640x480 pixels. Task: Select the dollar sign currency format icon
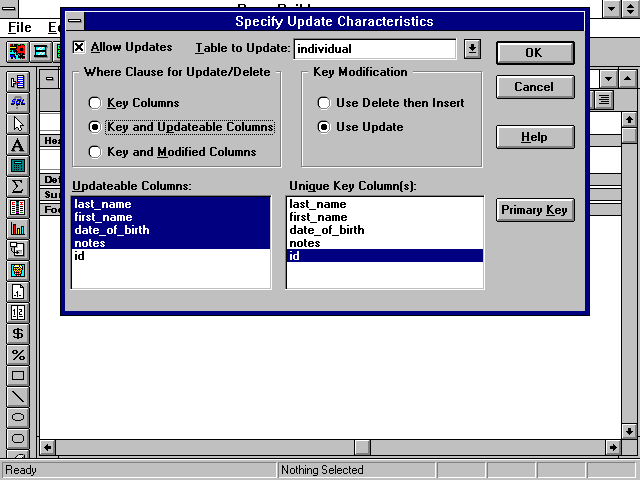click(17, 333)
